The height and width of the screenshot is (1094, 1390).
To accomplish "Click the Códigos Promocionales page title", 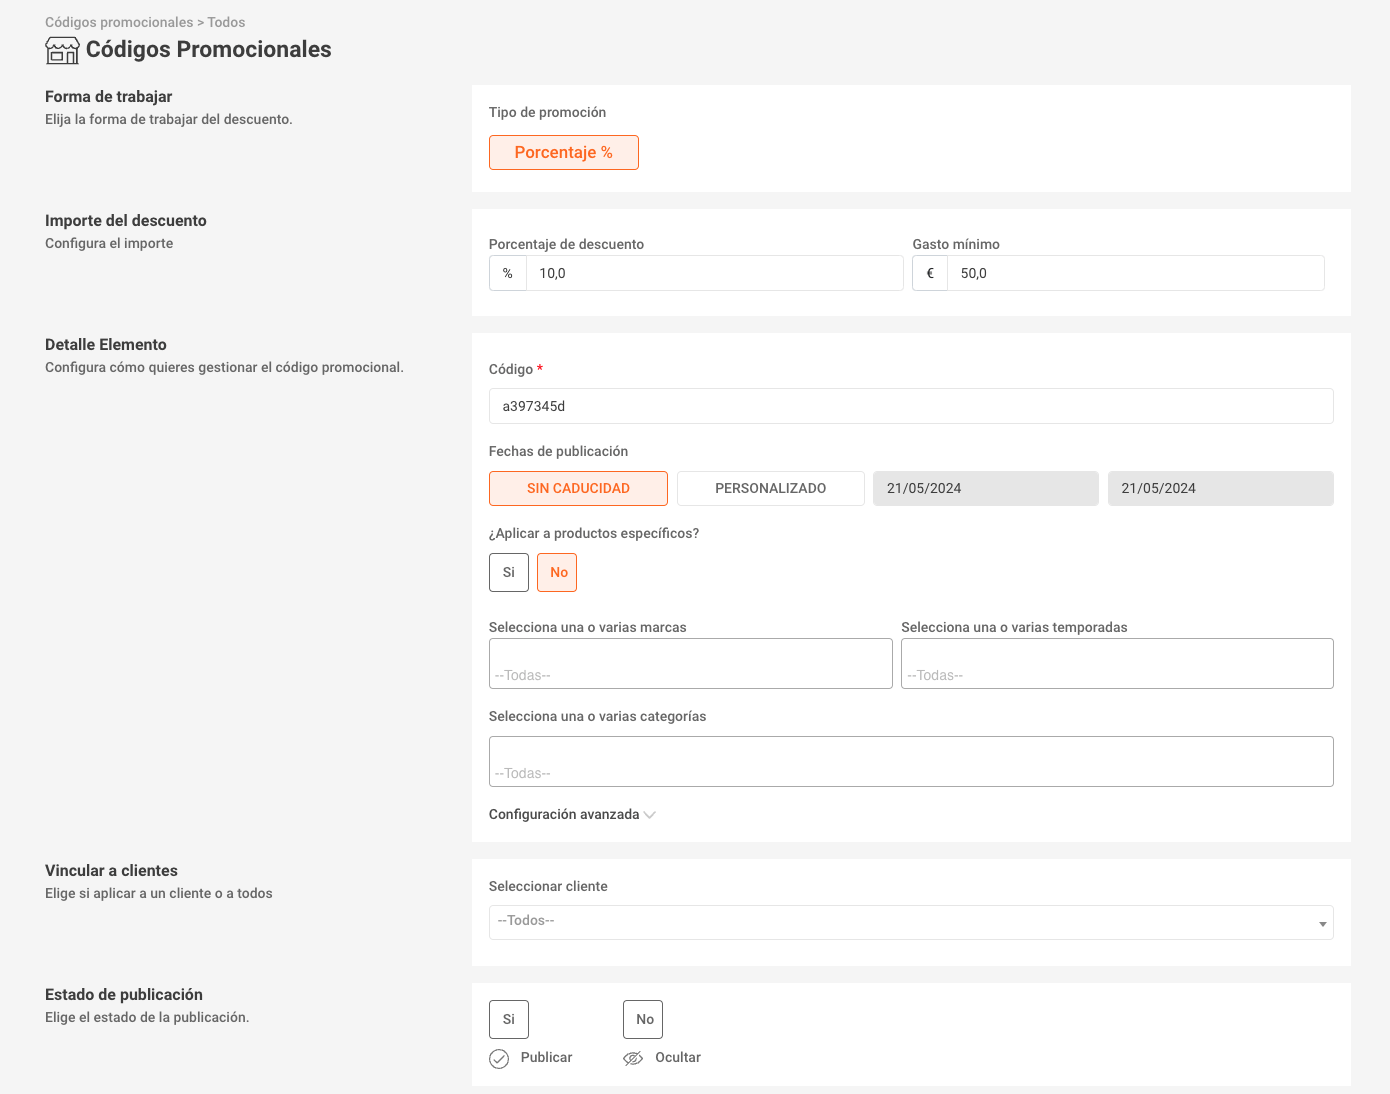I will tap(209, 49).
